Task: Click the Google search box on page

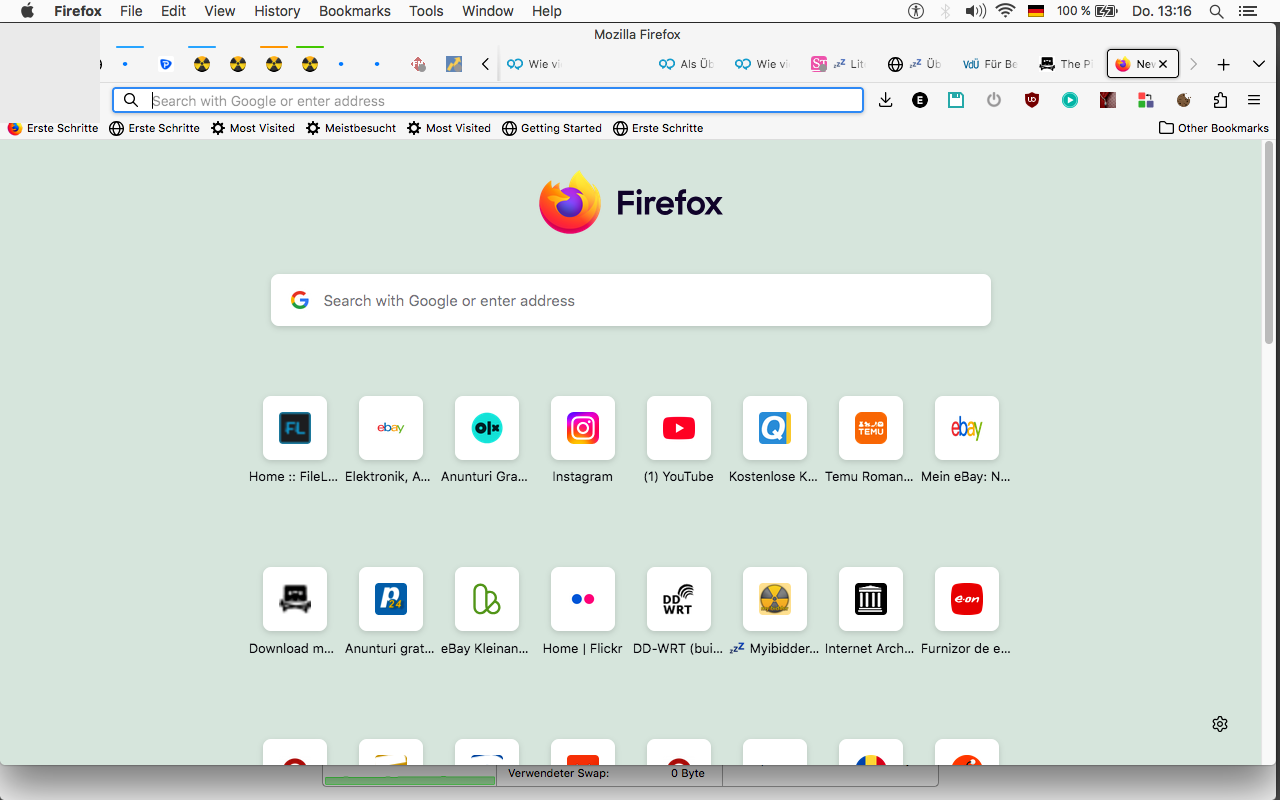Action: coord(631,300)
